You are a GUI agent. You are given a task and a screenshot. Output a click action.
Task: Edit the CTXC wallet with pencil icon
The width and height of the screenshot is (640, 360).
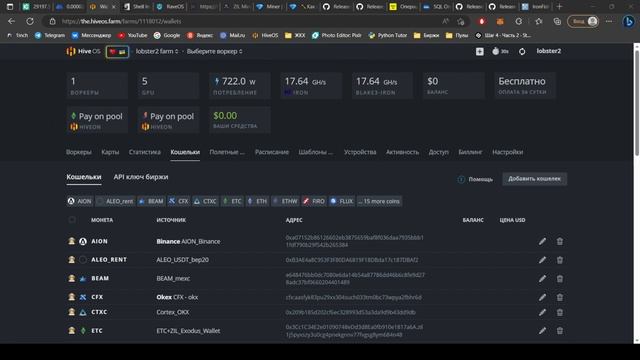pos(542,312)
